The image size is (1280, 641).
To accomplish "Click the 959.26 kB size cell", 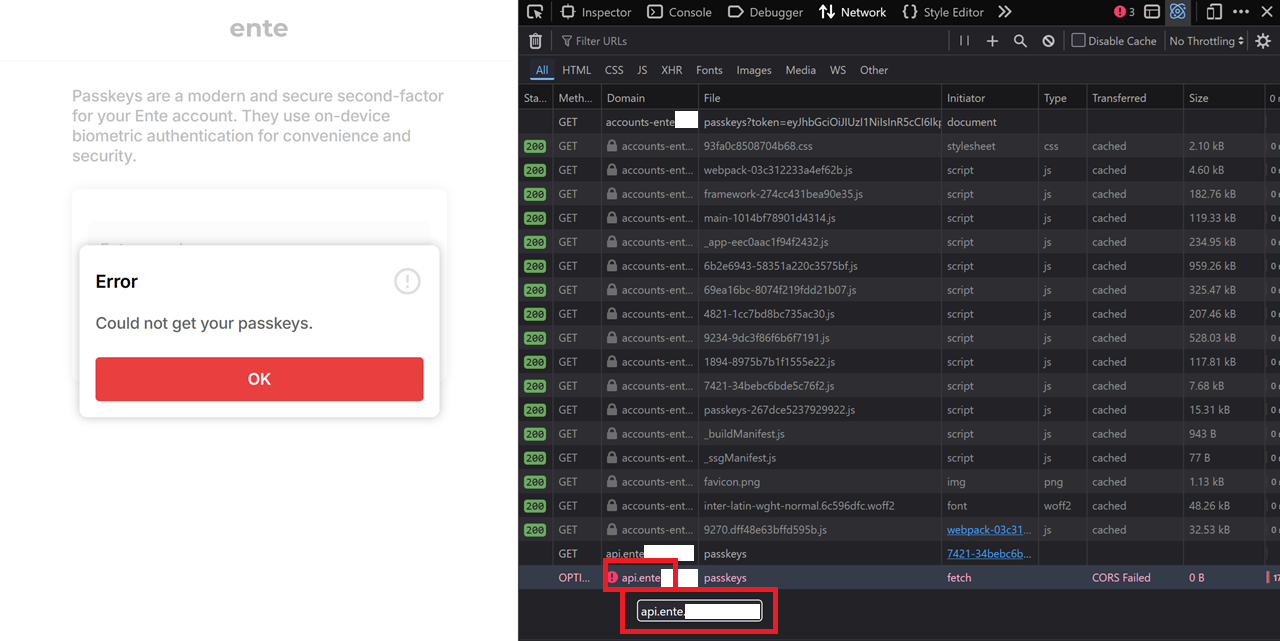I will (1224, 266).
